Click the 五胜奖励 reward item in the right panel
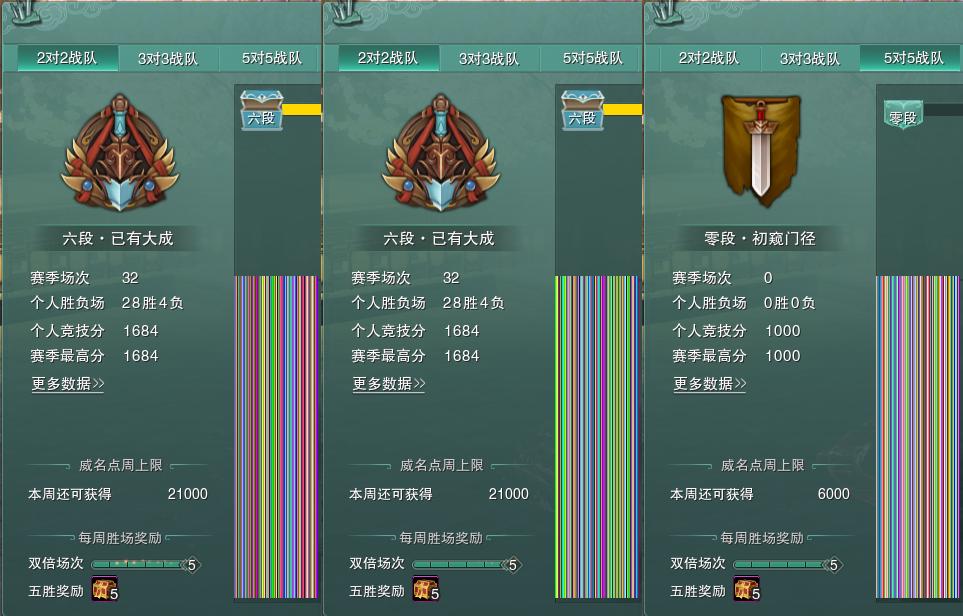This screenshot has width=963, height=616. pos(746,588)
